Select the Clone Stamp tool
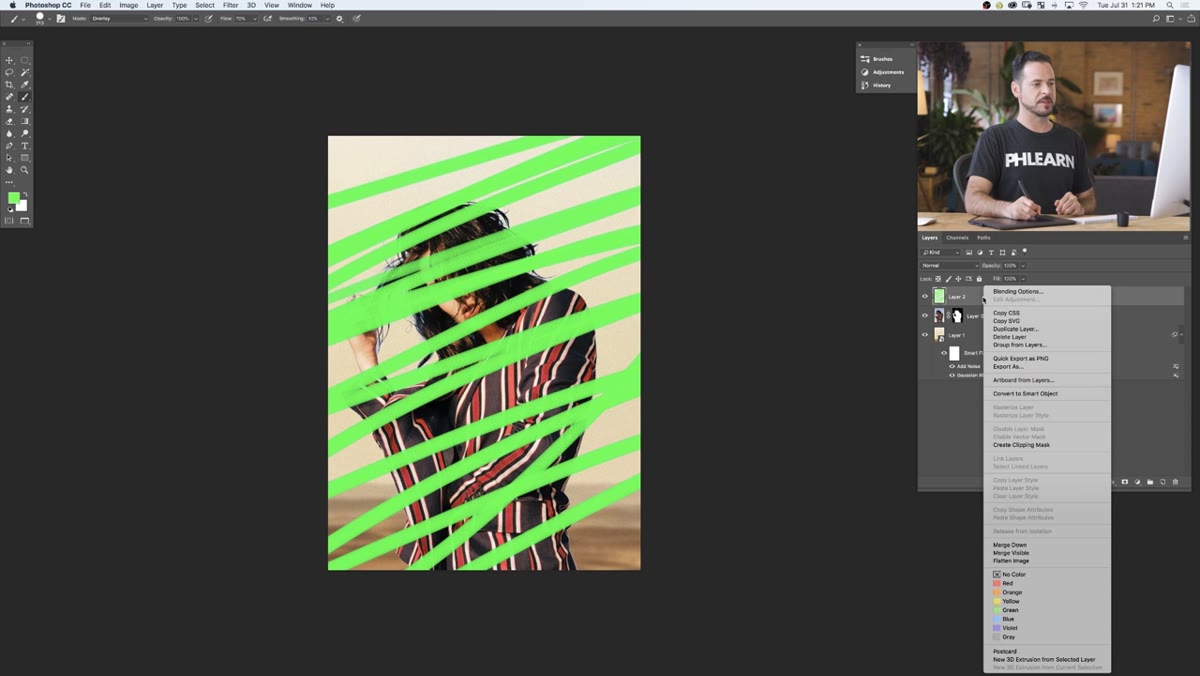The width and height of the screenshot is (1200, 676). (x=10, y=109)
